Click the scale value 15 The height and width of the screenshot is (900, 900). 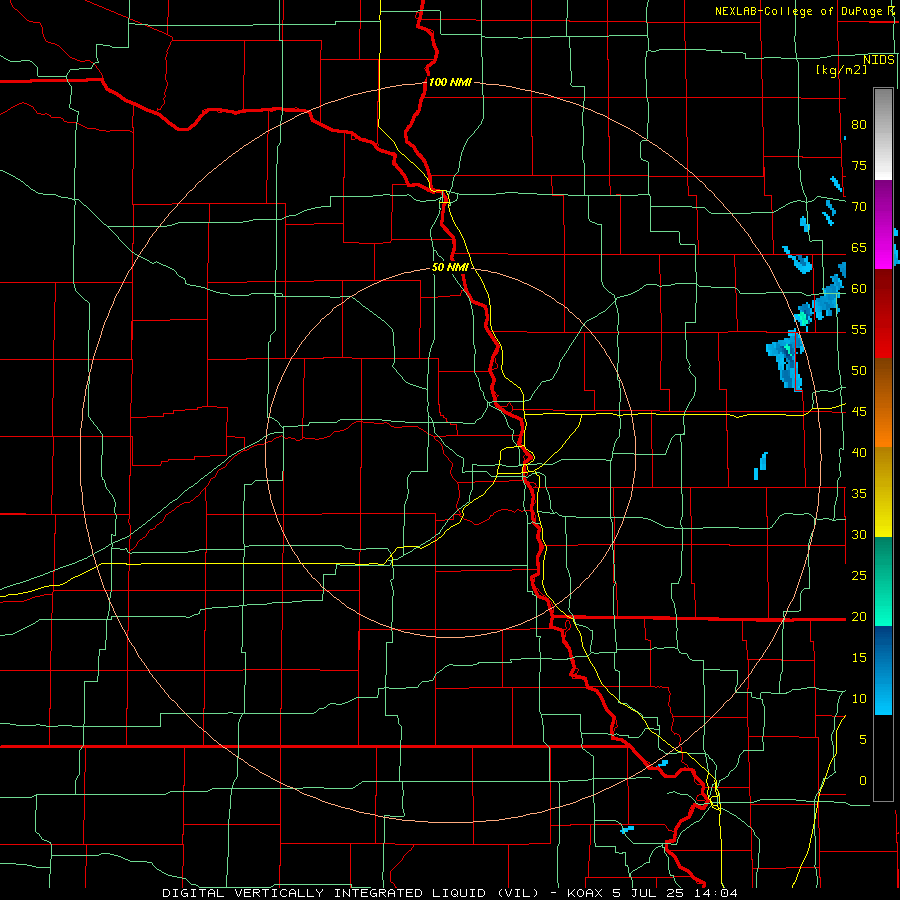coord(859,657)
